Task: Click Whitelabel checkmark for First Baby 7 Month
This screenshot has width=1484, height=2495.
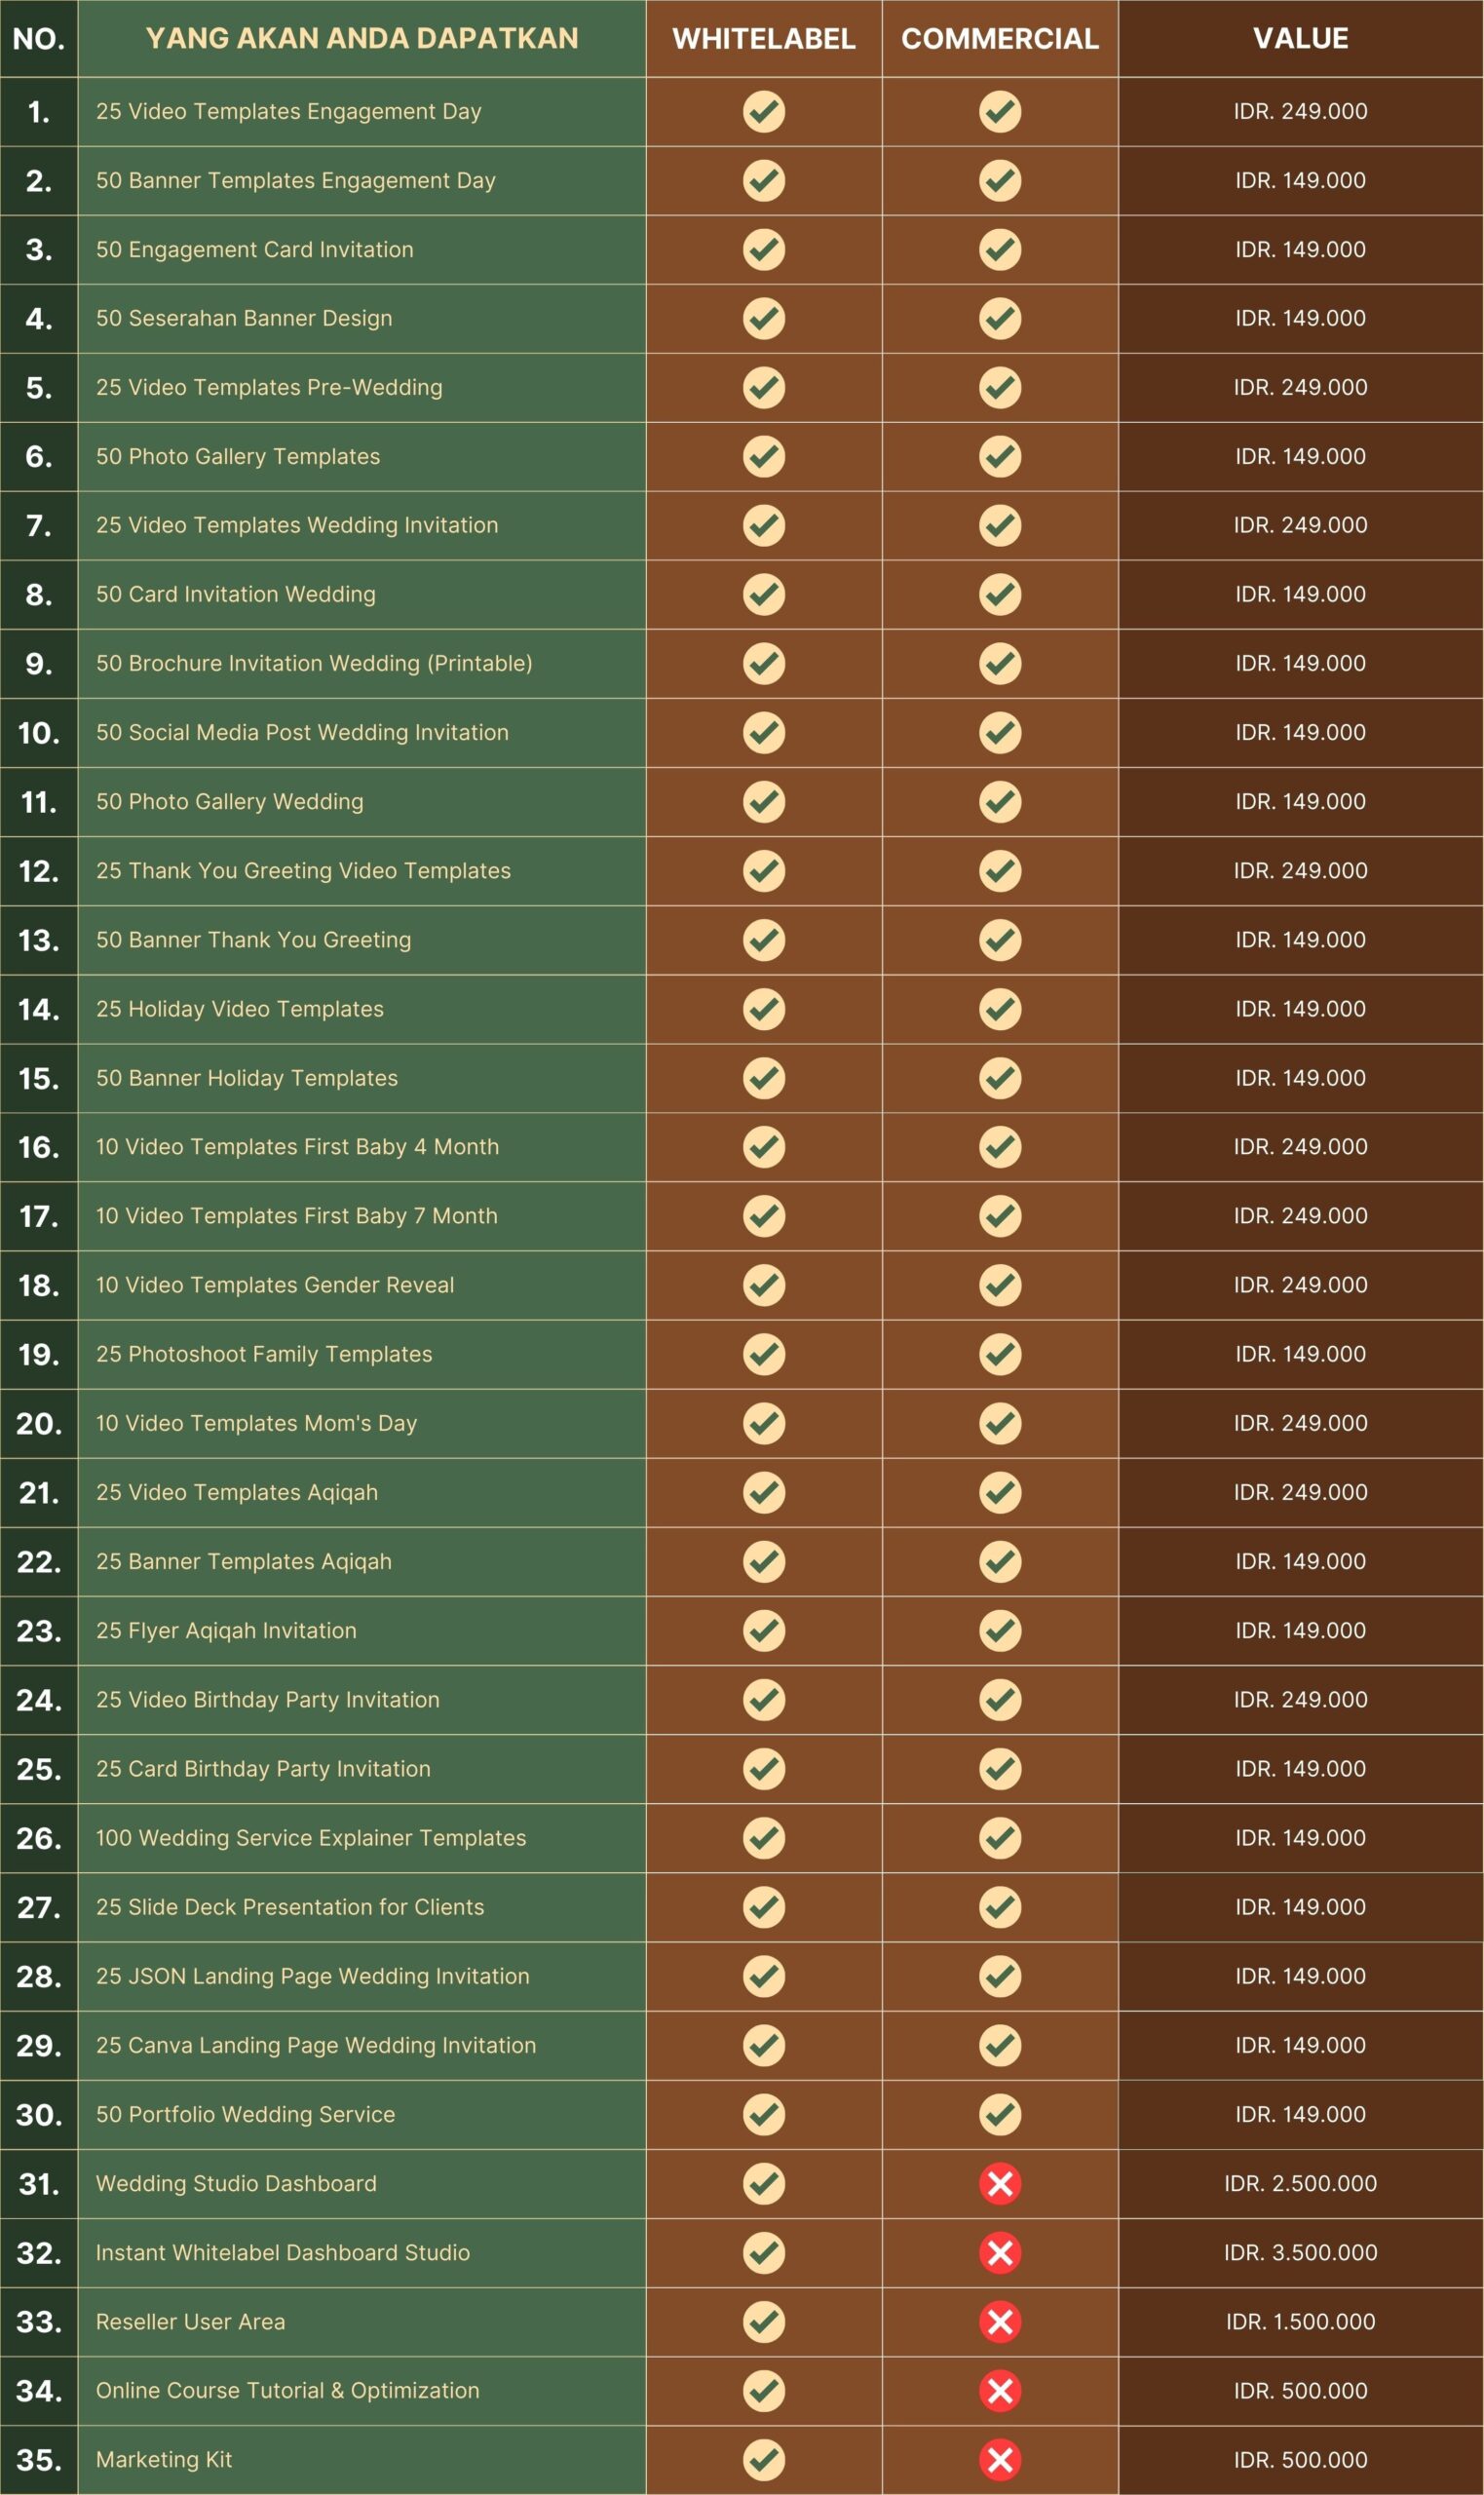Action: 764,1216
